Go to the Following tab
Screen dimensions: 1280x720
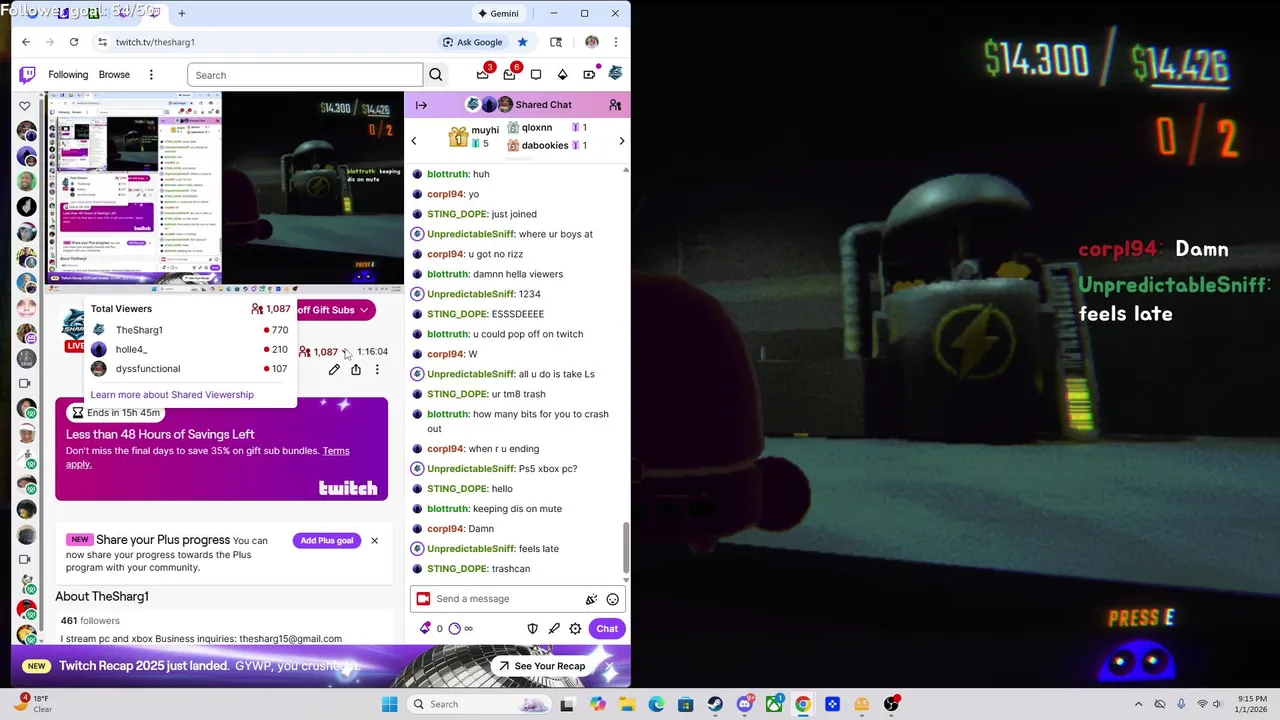68,75
